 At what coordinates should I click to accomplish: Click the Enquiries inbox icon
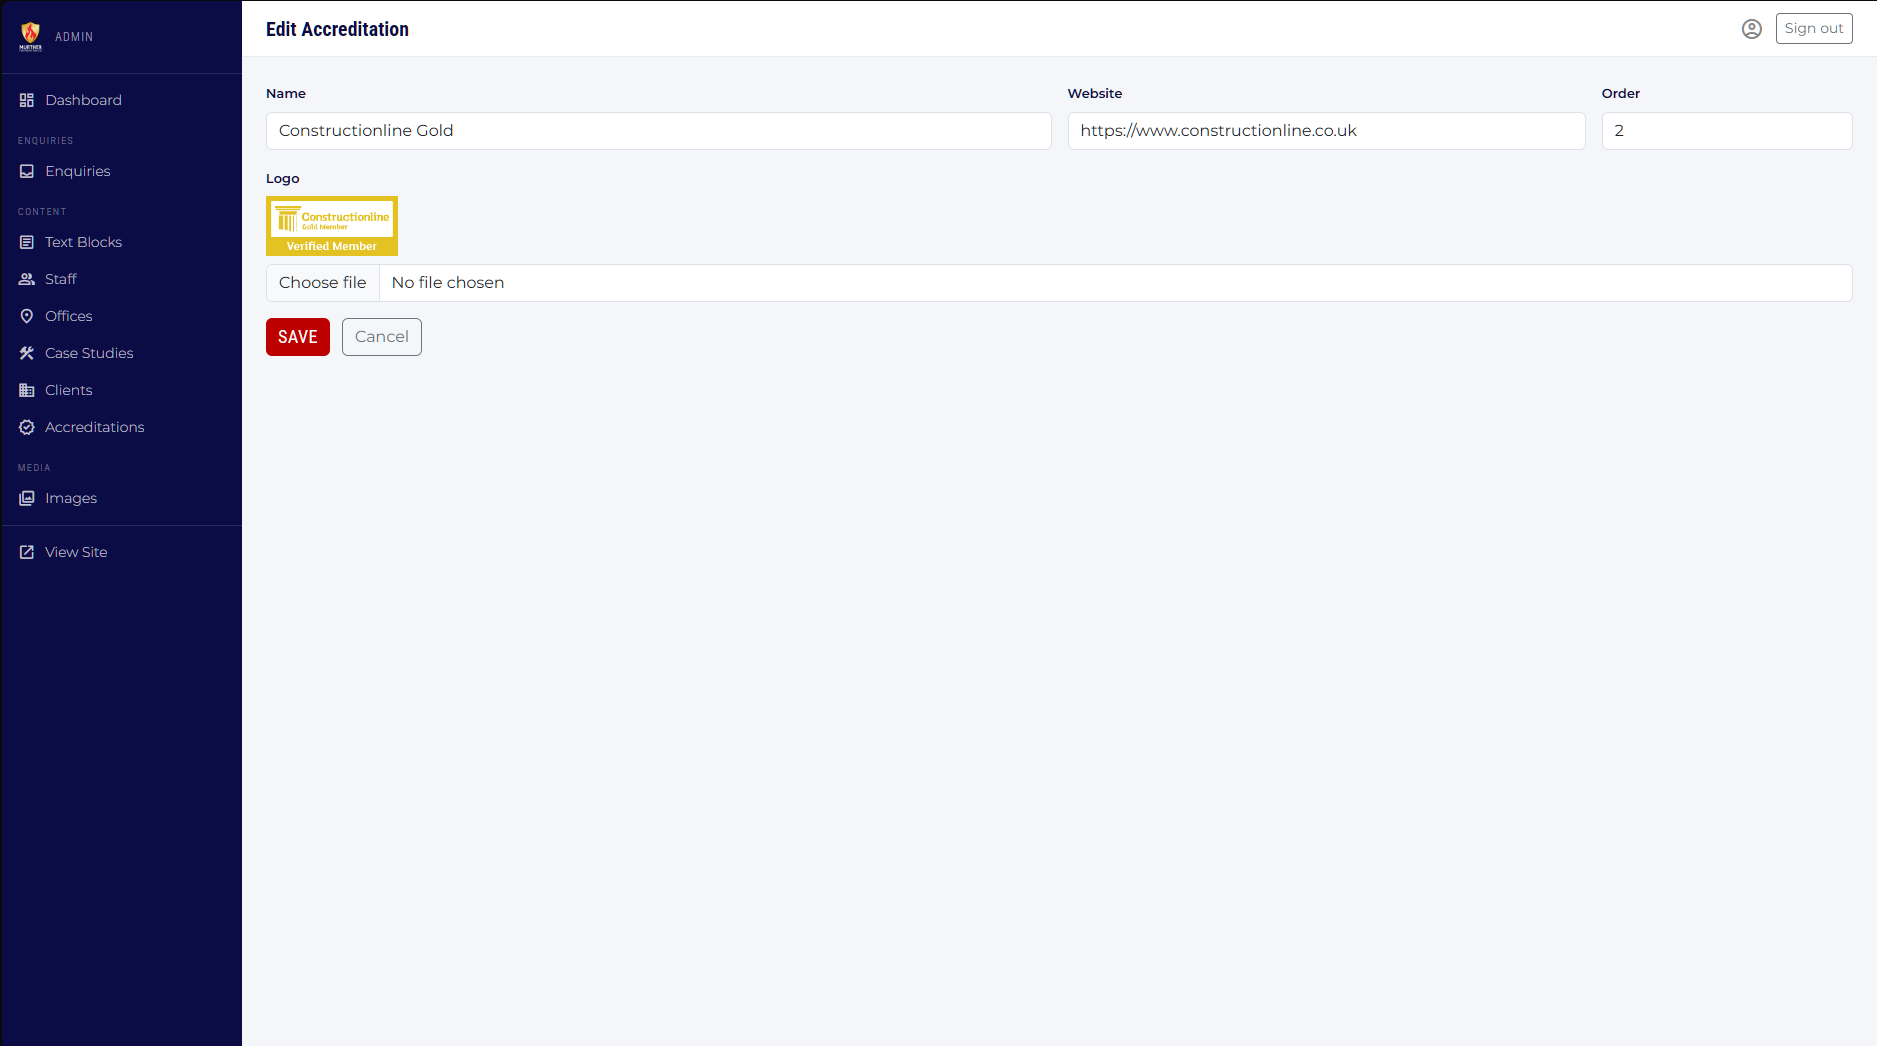coord(27,171)
